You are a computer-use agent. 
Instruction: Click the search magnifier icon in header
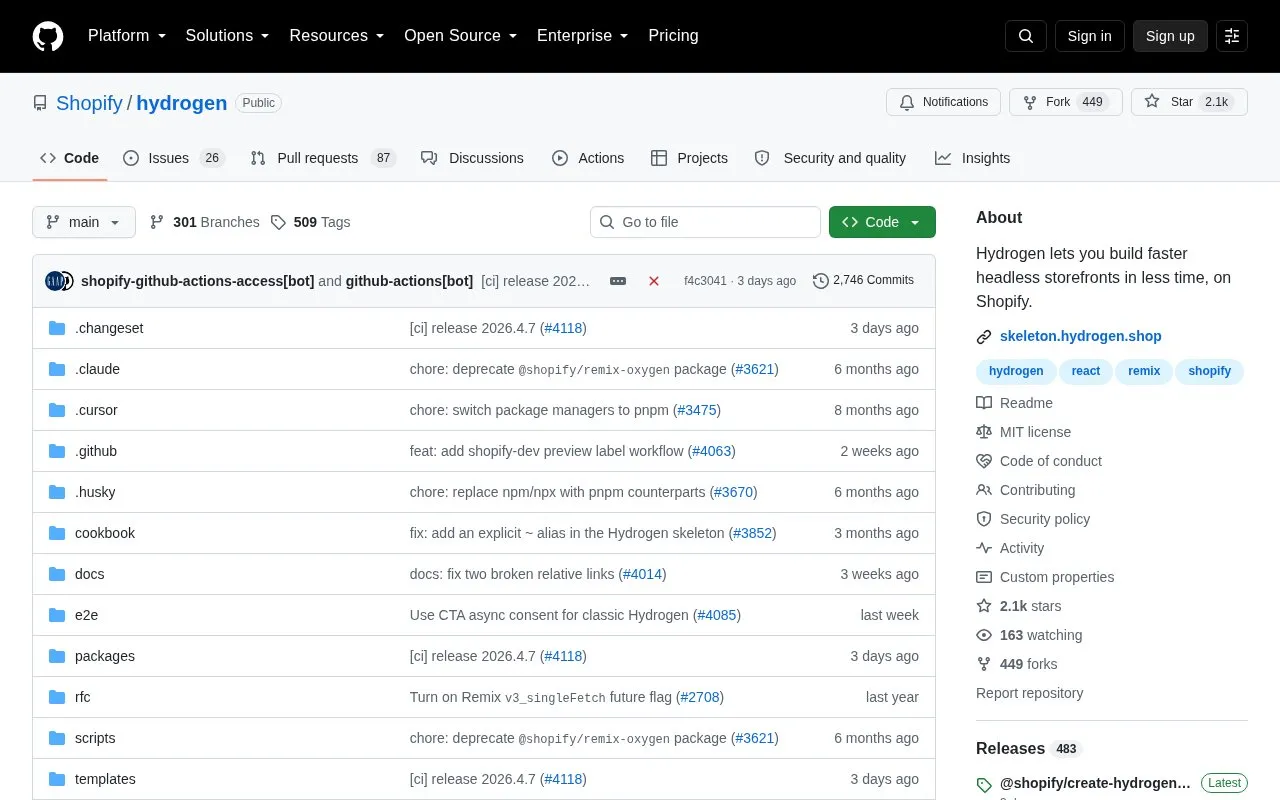(x=1026, y=36)
